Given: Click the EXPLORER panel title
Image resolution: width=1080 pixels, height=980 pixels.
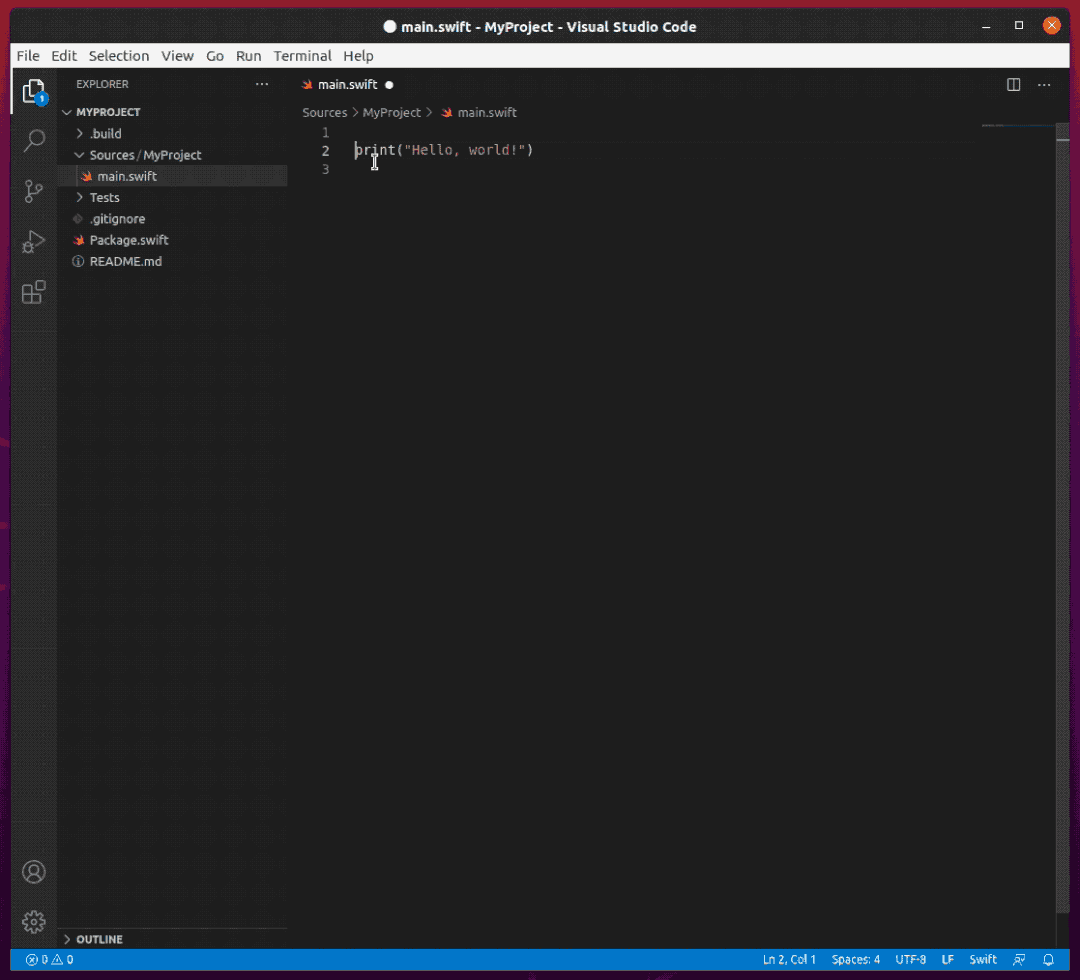Looking at the screenshot, I should coord(102,84).
